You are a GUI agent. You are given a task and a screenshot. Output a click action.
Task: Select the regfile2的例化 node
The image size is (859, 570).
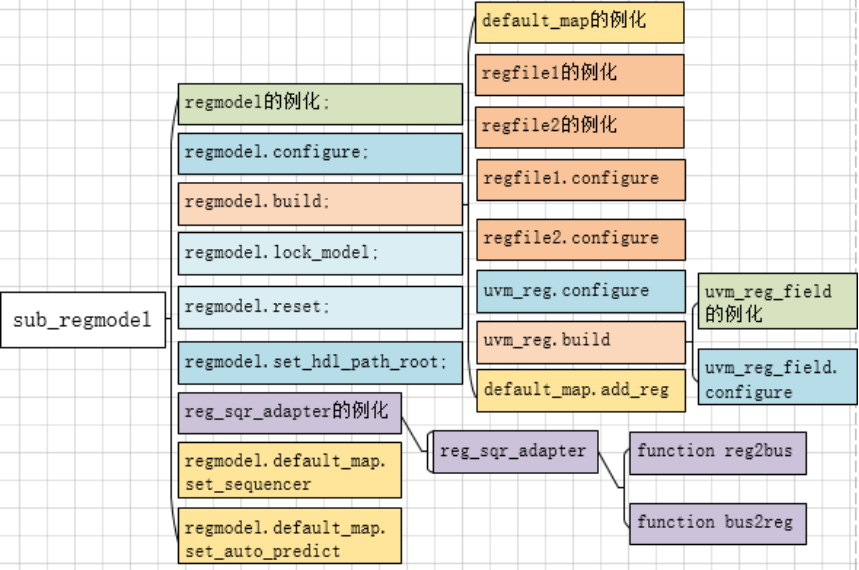tap(580, 128)
